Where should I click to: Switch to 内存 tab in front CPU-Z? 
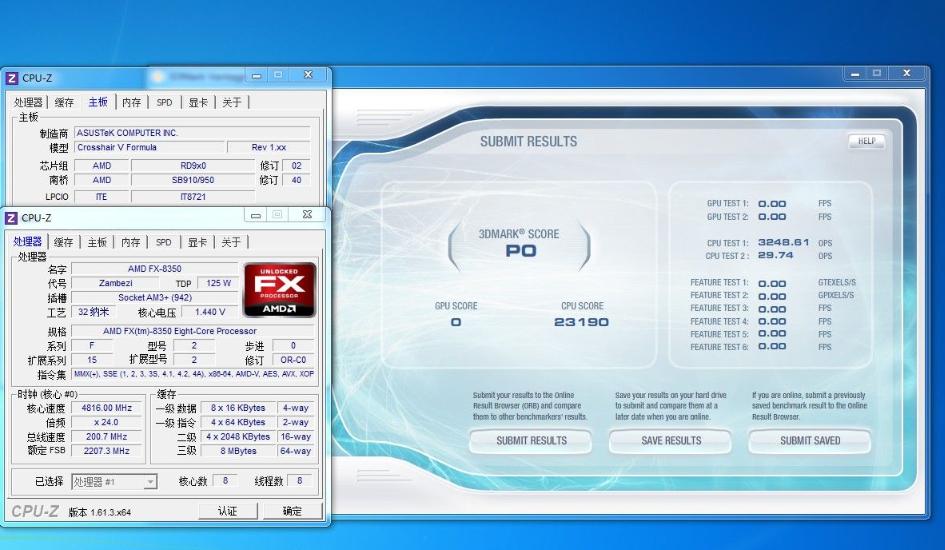point(131,242)
